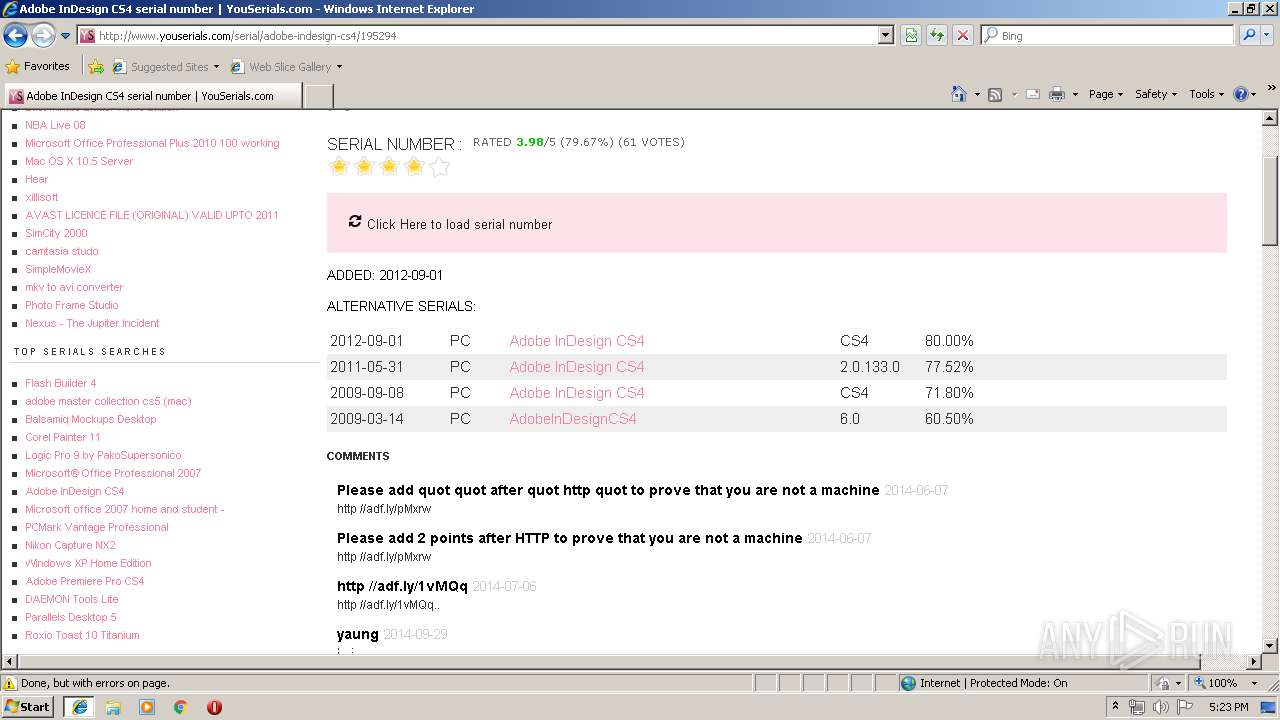This screenshot has width=1280, height=720.
Task: Open Chrome from the taskbar
Action: (181, 707)
